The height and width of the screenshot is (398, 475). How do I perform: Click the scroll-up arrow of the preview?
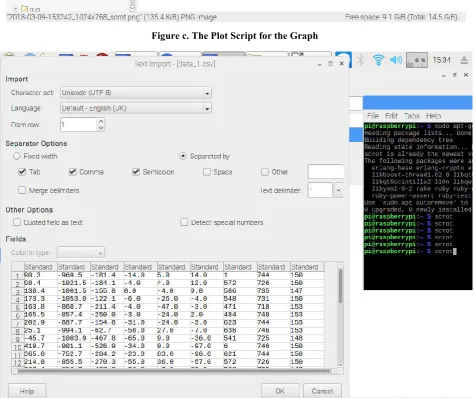[340, 265]
